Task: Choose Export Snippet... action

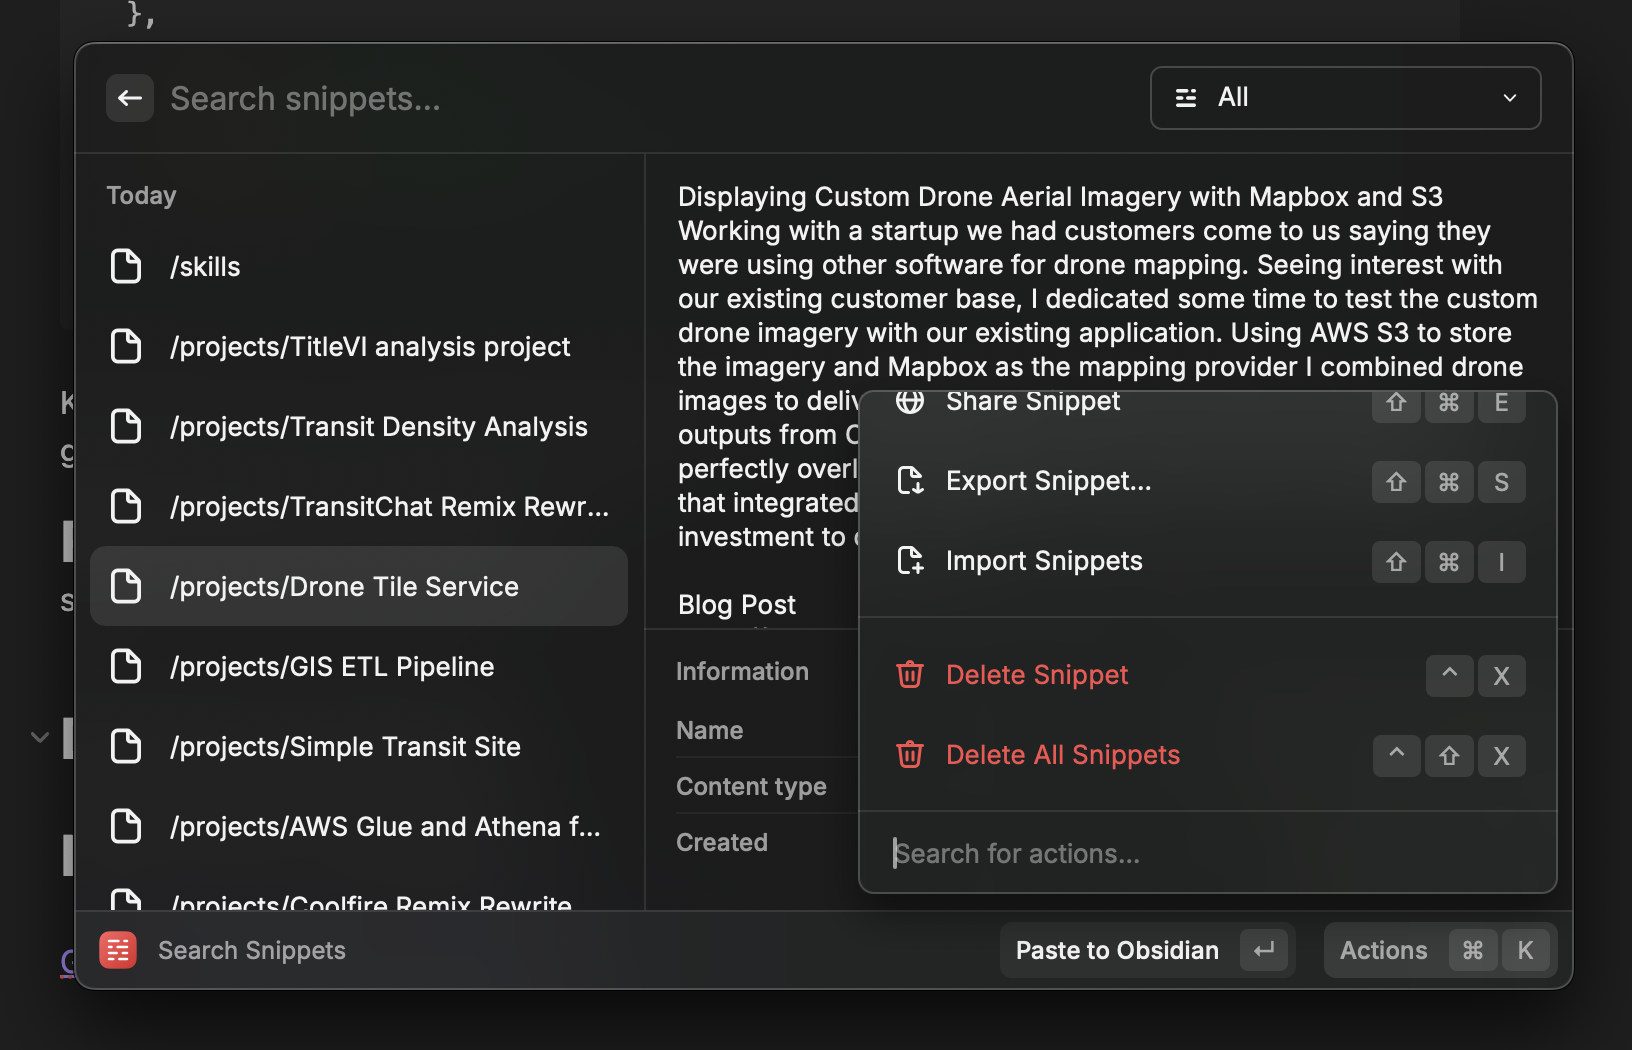Action: 1208,481
